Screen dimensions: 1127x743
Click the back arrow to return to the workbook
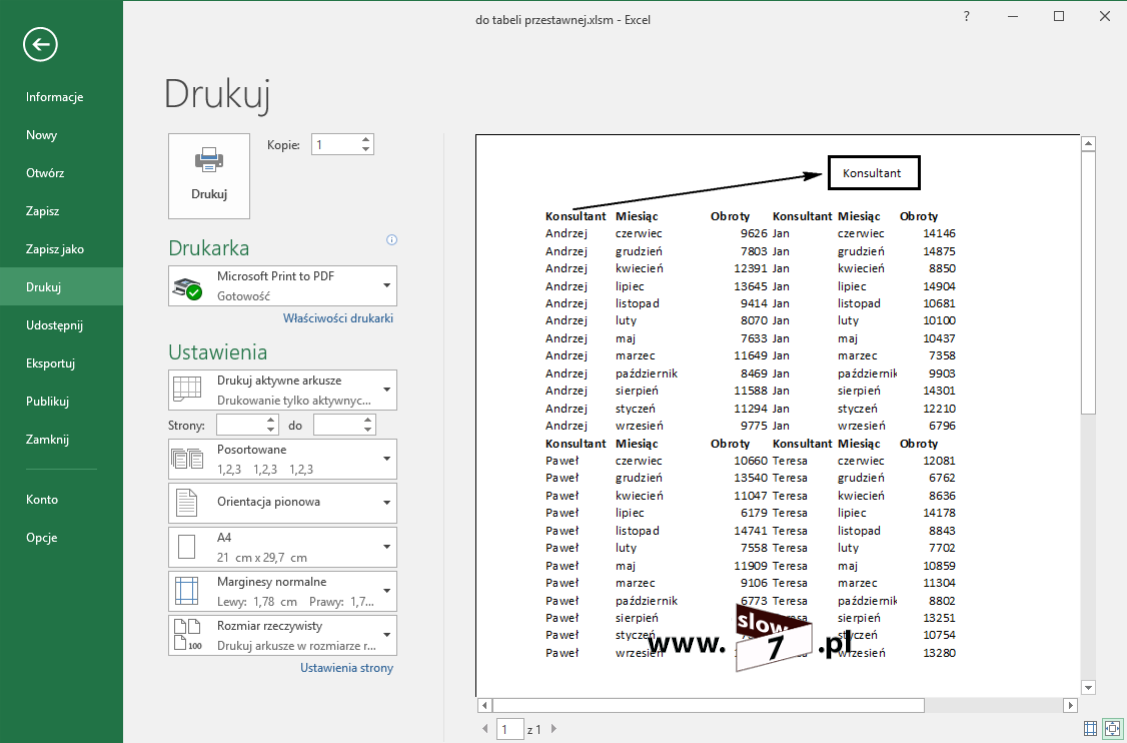point(40,45)
